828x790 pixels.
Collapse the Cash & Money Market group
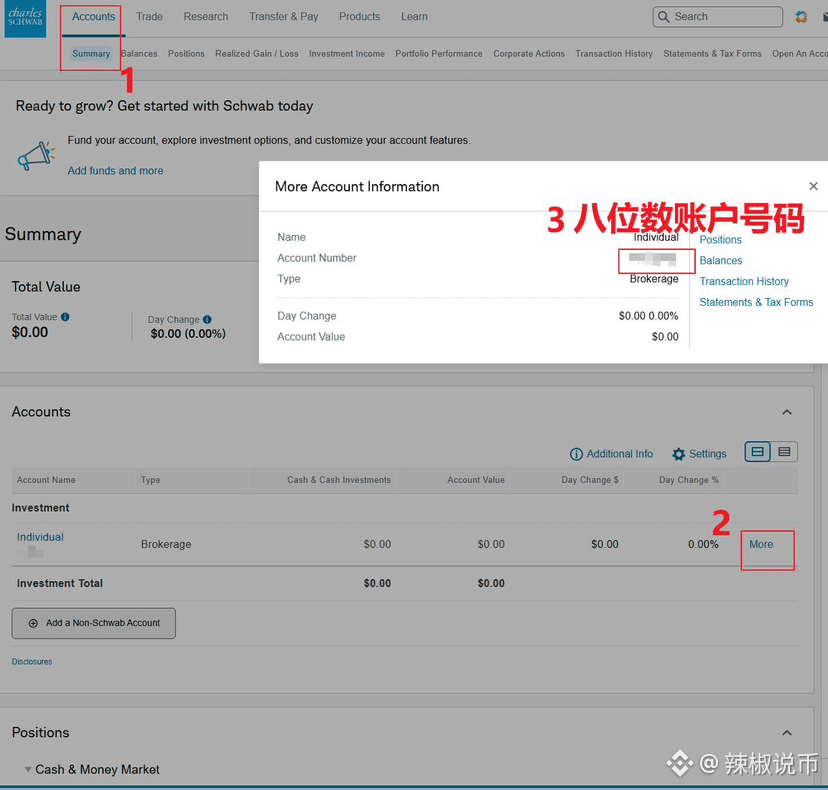click(28, 769)
